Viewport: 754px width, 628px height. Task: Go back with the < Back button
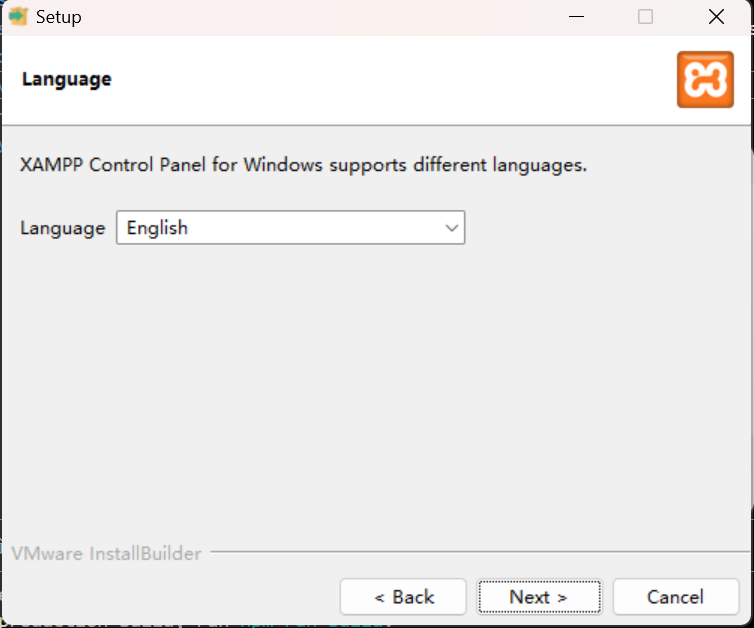click(403, 597)
